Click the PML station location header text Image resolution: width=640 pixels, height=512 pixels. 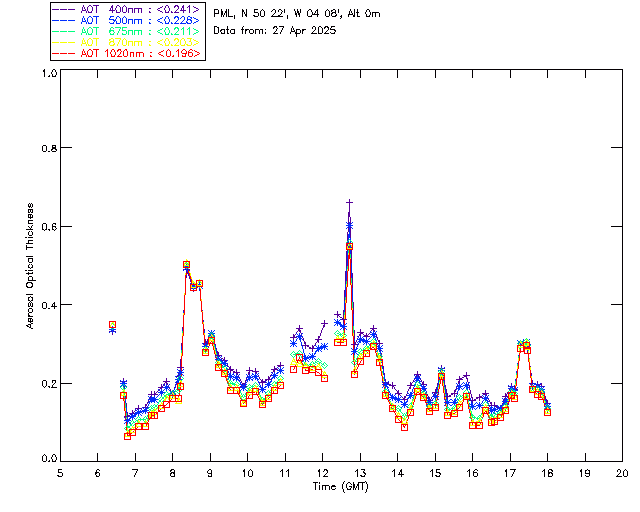coord(297,14)
